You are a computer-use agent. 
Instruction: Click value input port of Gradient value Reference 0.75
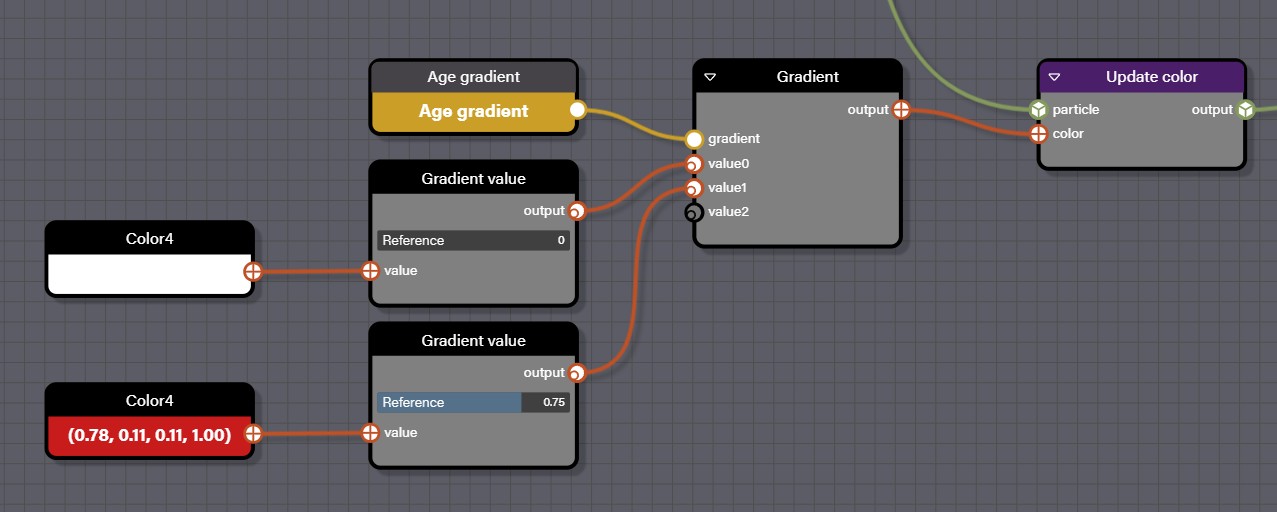tap(370, 432)
